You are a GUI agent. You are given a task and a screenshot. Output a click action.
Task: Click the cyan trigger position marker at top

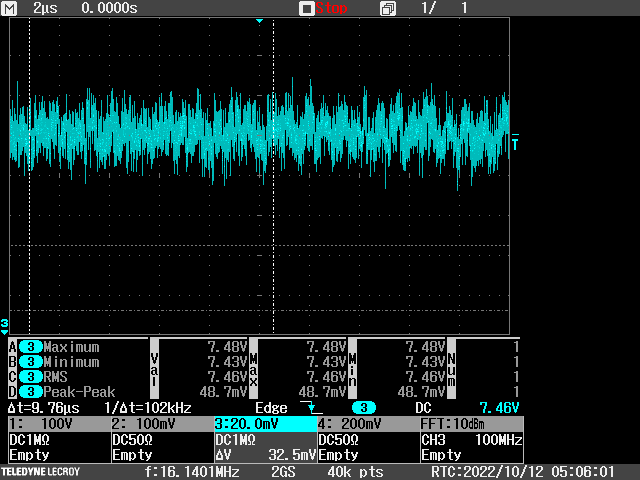pyautogui.click(x=259, y=21)
